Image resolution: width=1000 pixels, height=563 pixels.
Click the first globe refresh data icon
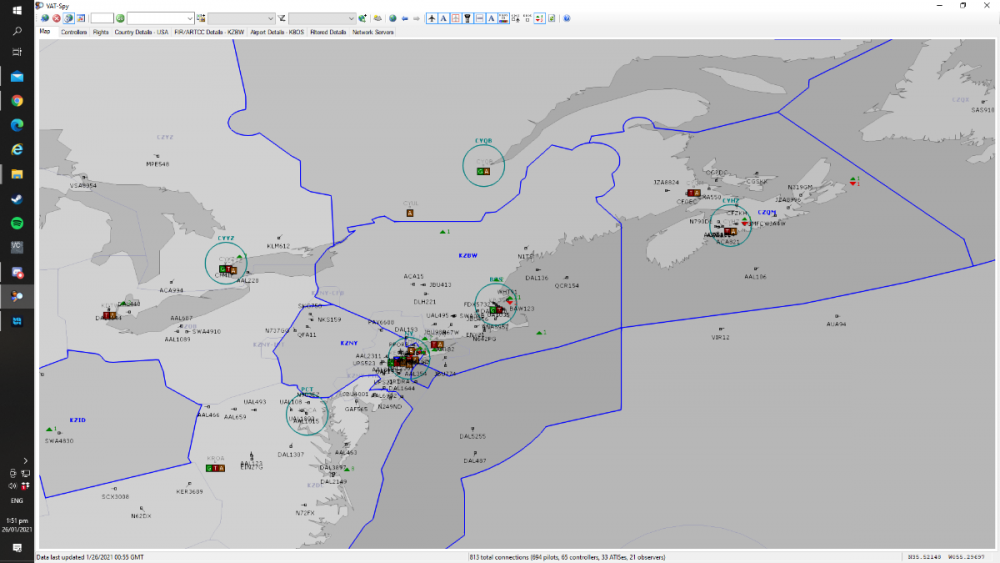tap(45, 18)
